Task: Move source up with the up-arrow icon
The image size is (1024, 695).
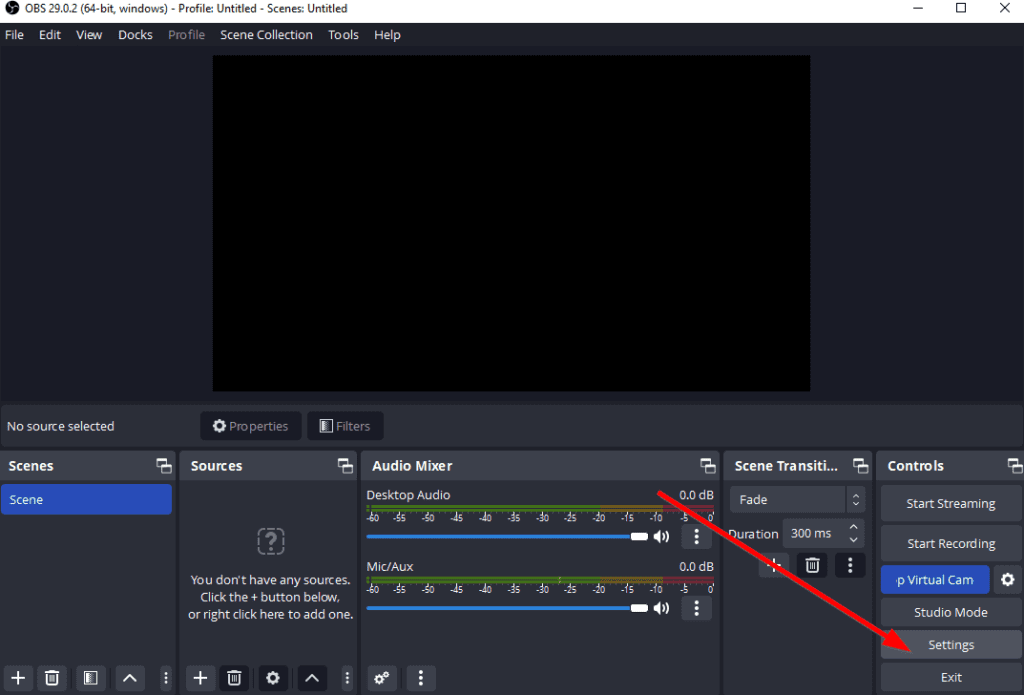Action: pos(311,678)
